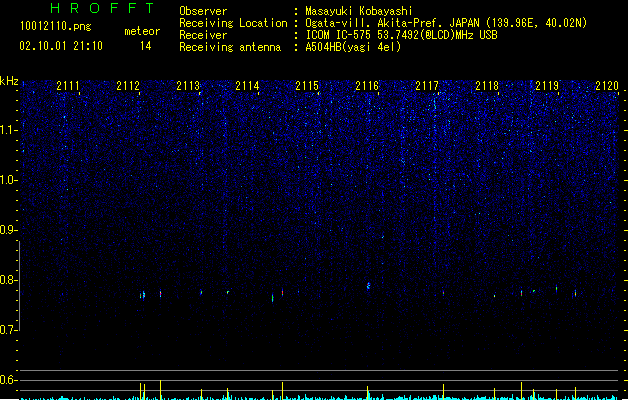The height and width of the screenshot is (400, 629).
Task: Click time marker 2118
Action: (487, 86)
